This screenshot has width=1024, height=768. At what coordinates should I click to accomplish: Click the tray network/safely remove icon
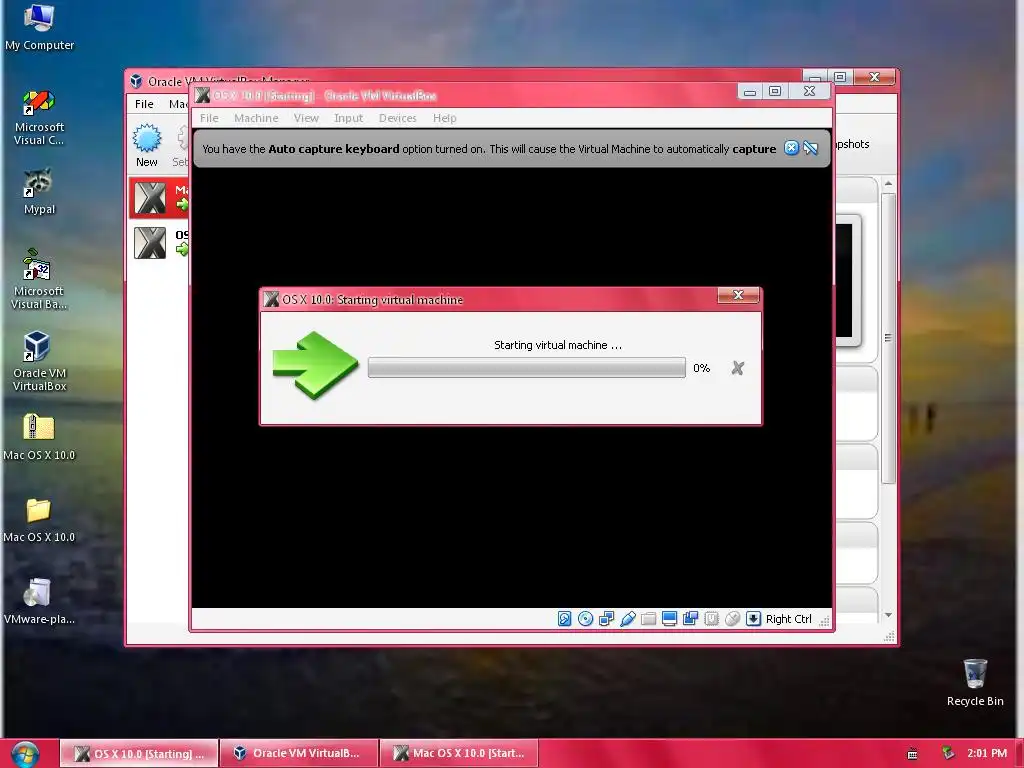948,754
